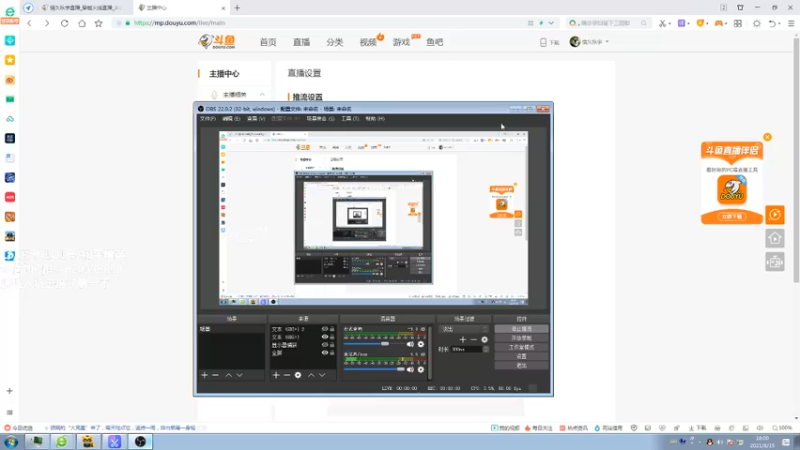800x450 pixels.
Task: Mute the desktop audio speaker icon
Action: point(410,344)
